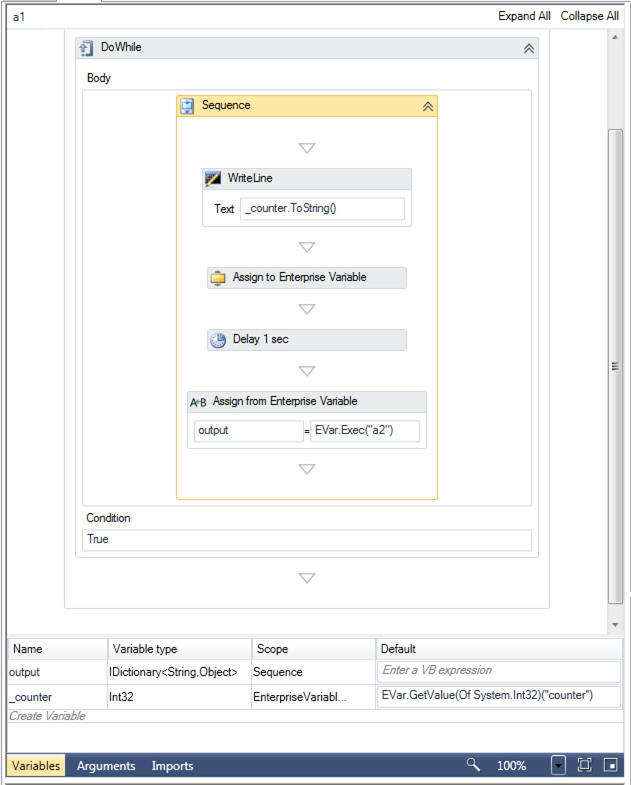631x785 pixels.
Task: Click the scrollbar down arrow
Action: [615, 625]
